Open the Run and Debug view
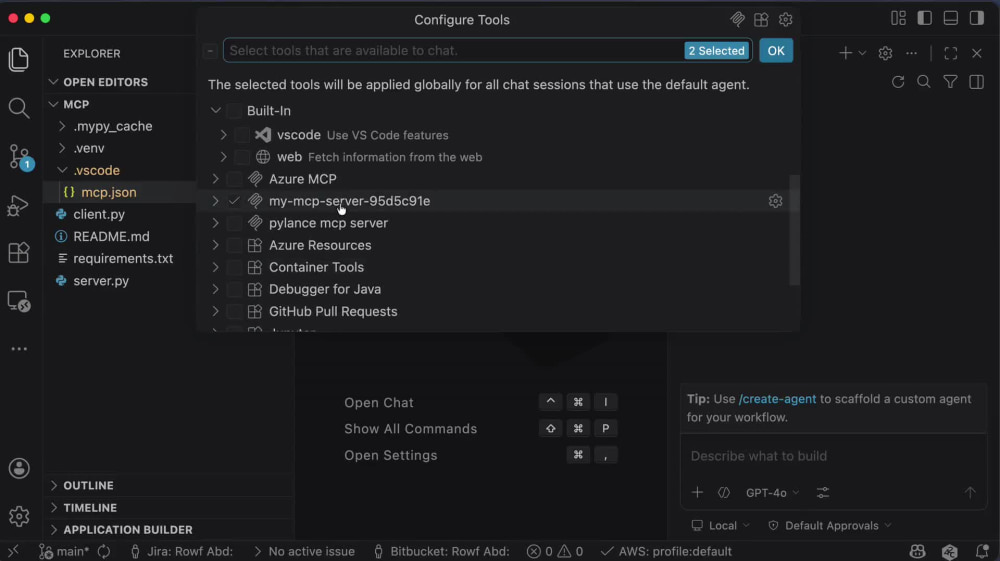The image size is (1000, 561). [18, 205]
